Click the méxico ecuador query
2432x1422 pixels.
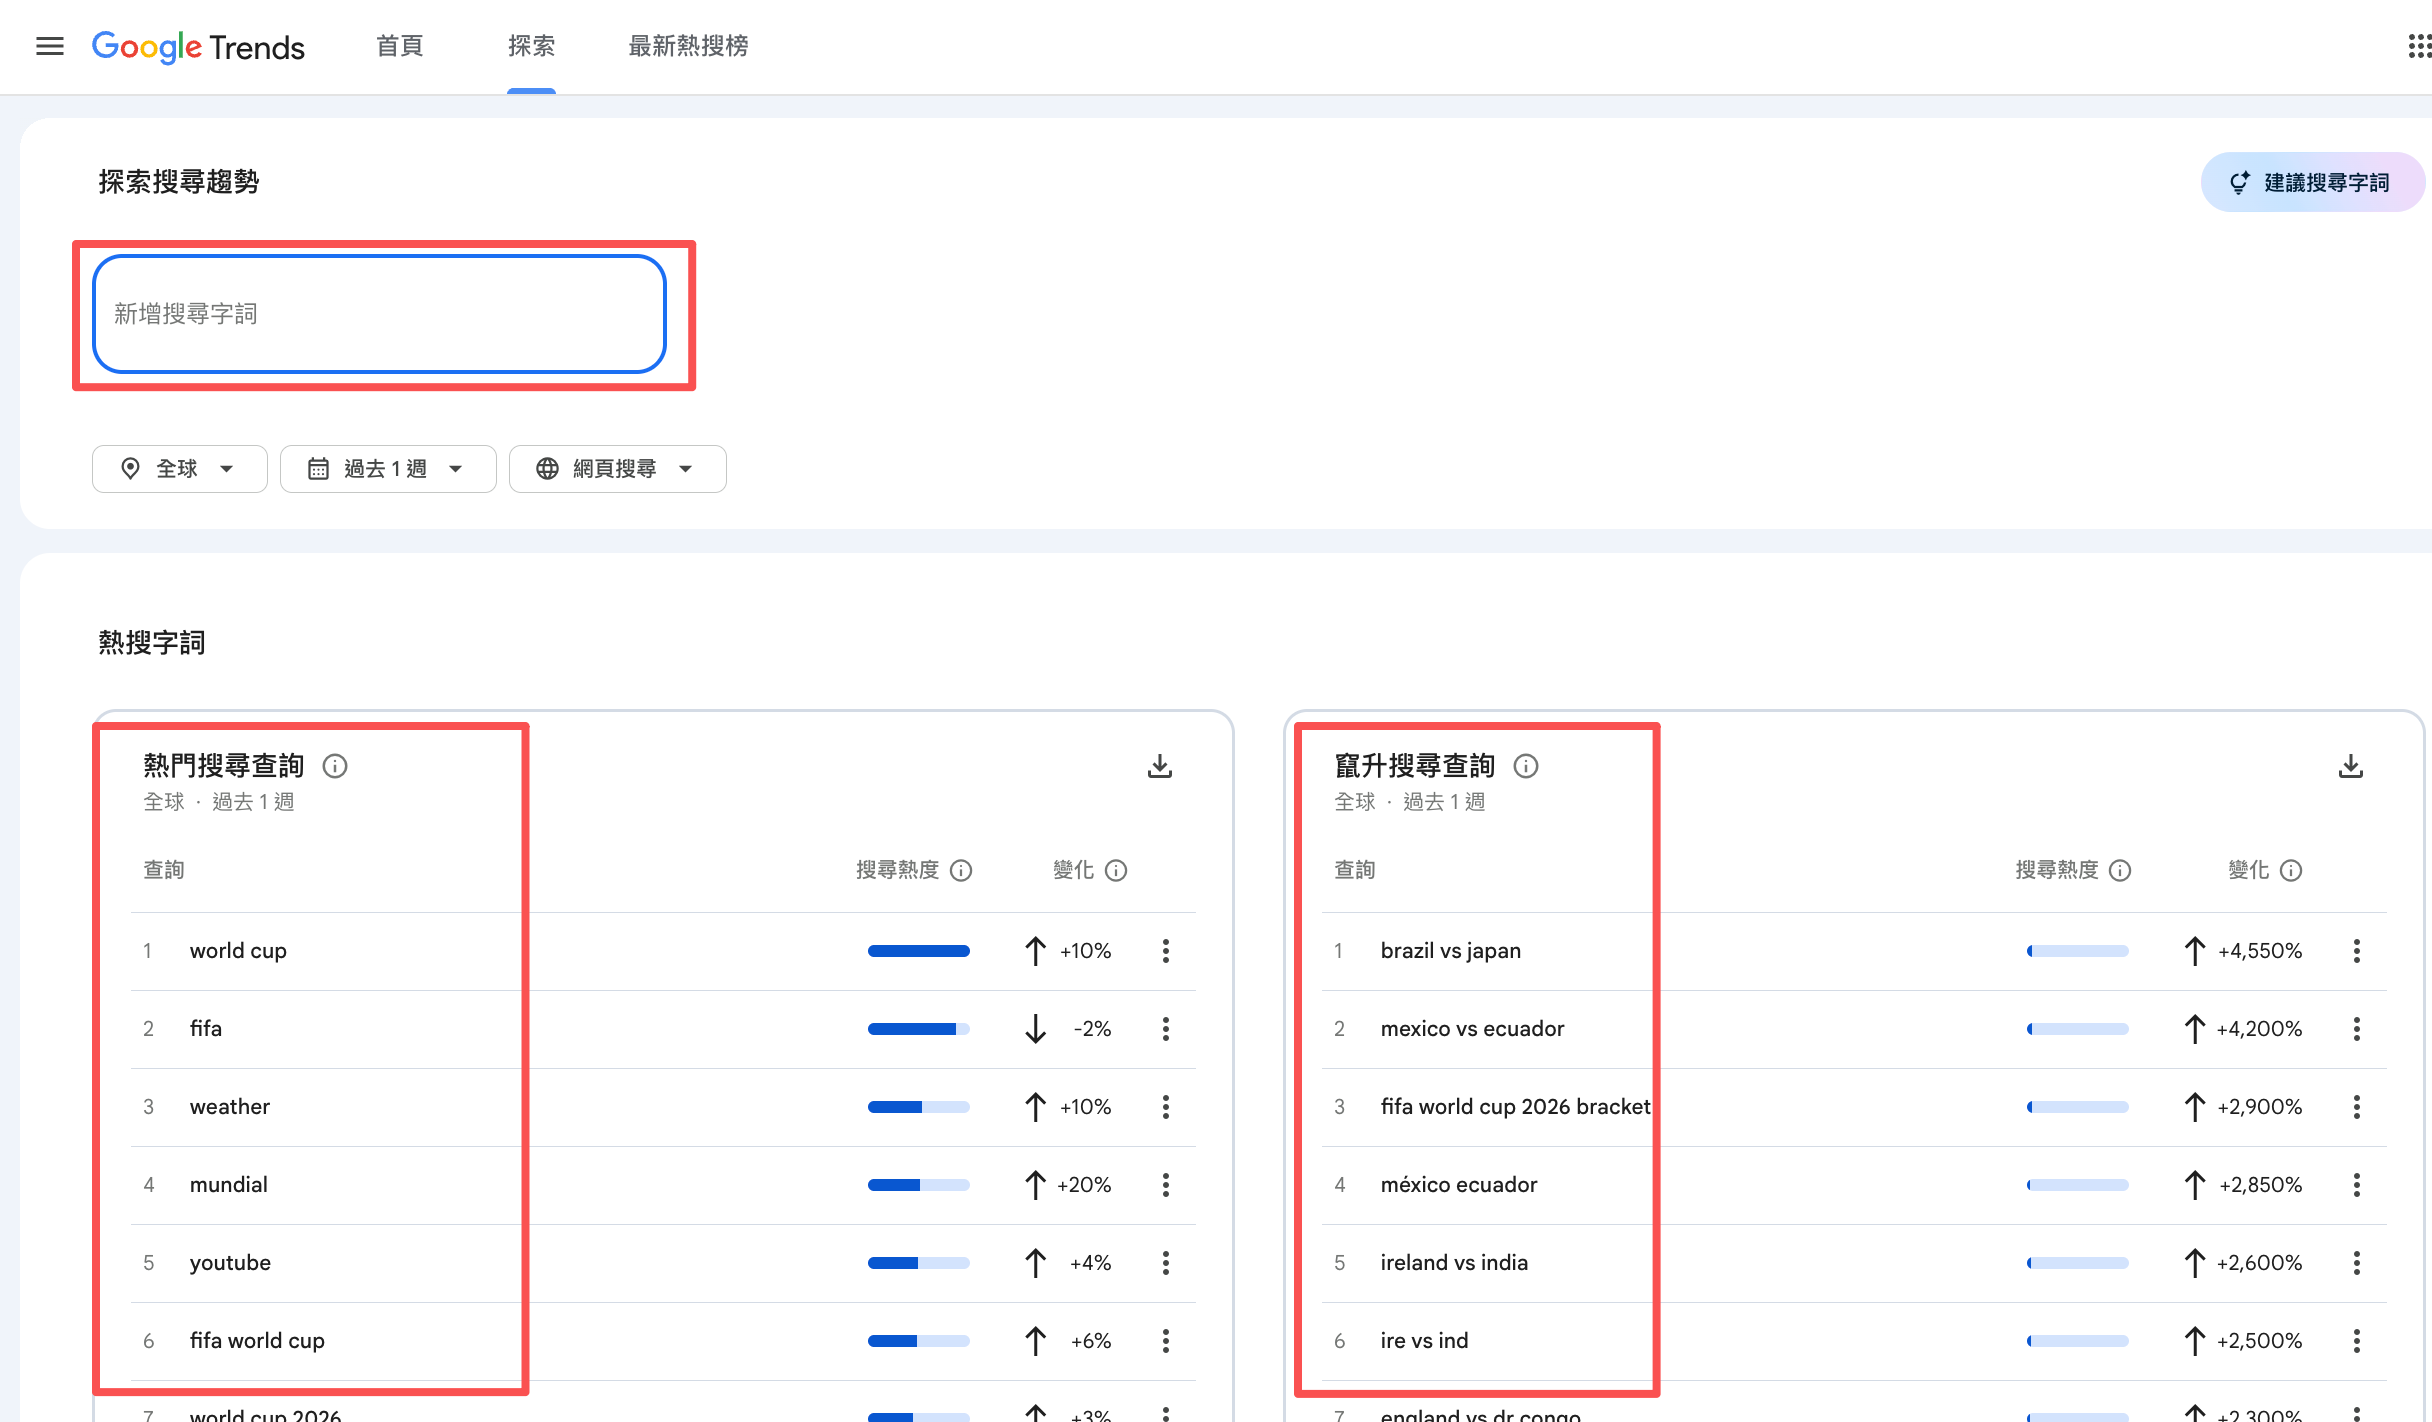pos(1459,1185)
